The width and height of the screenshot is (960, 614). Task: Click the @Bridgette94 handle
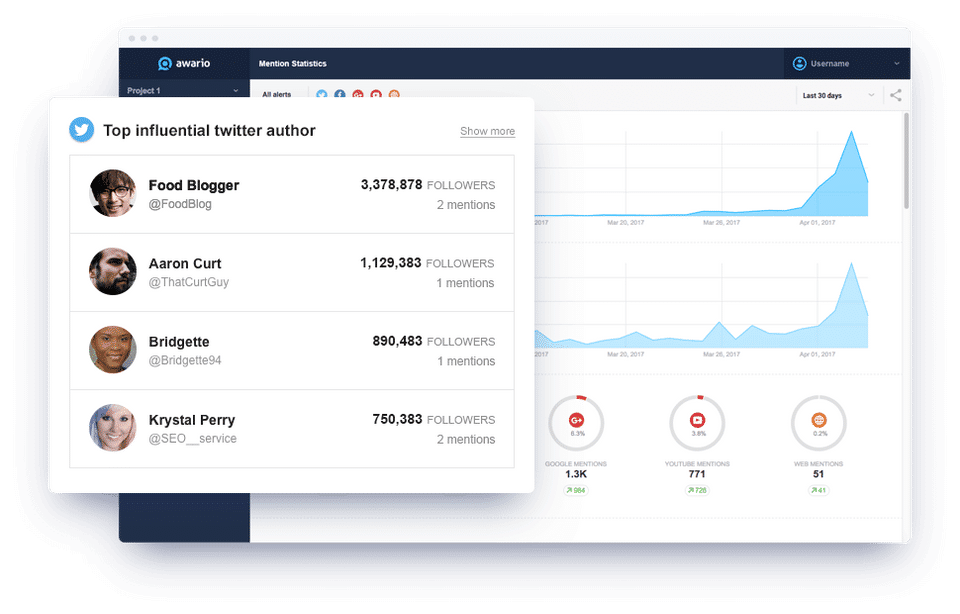coord(185,361)
